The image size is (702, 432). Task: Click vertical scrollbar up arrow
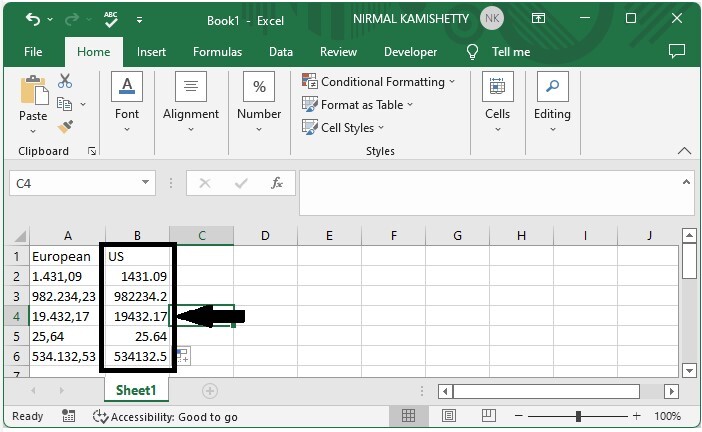pos(689,235)
